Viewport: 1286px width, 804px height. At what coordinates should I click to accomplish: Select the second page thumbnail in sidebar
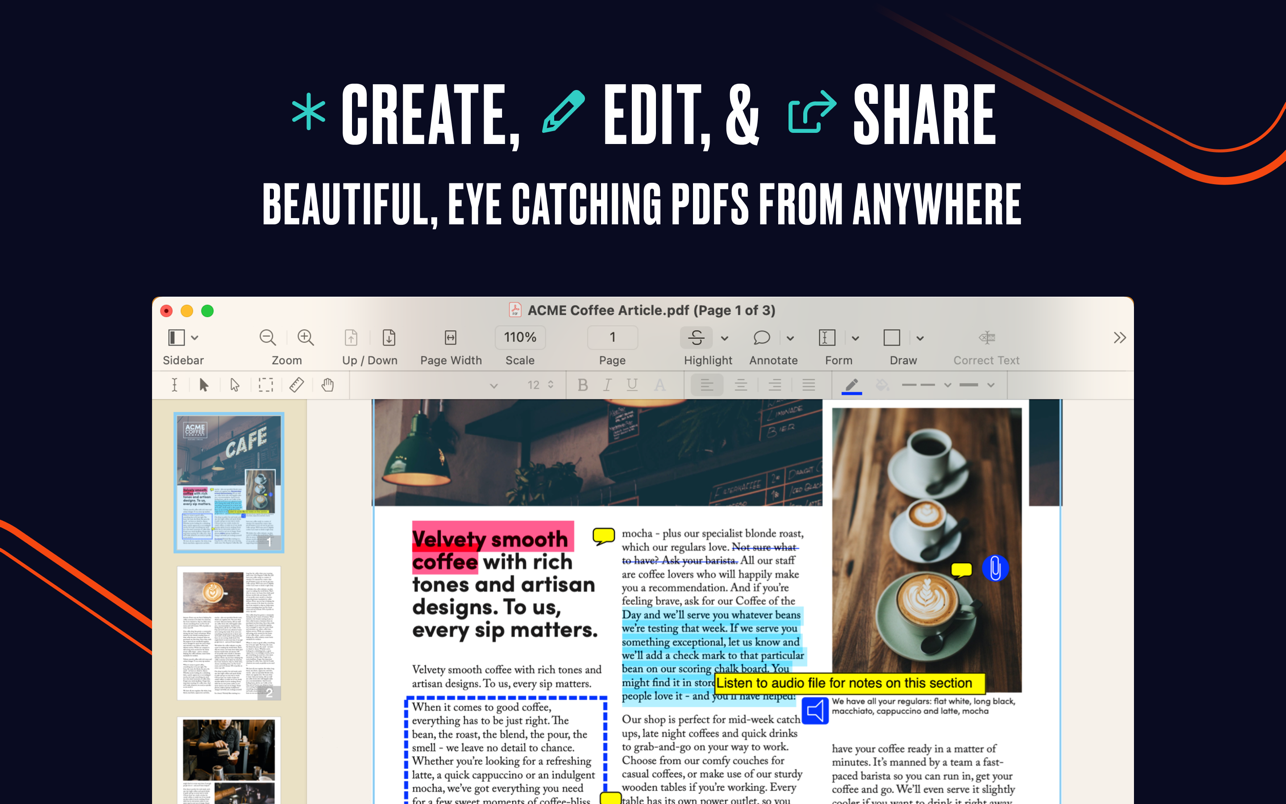point(228,634)
